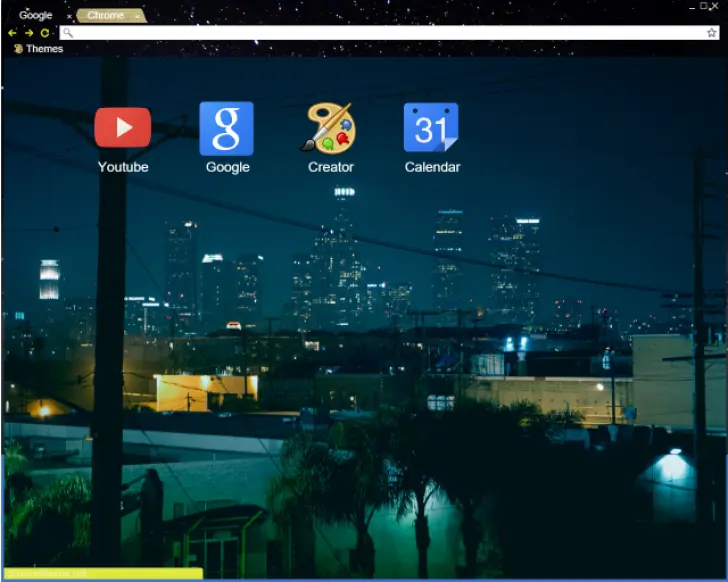Launch the Google search app icon
This screenshot has width=728, height=582.
pyautogui.click(x=227, y=128)
